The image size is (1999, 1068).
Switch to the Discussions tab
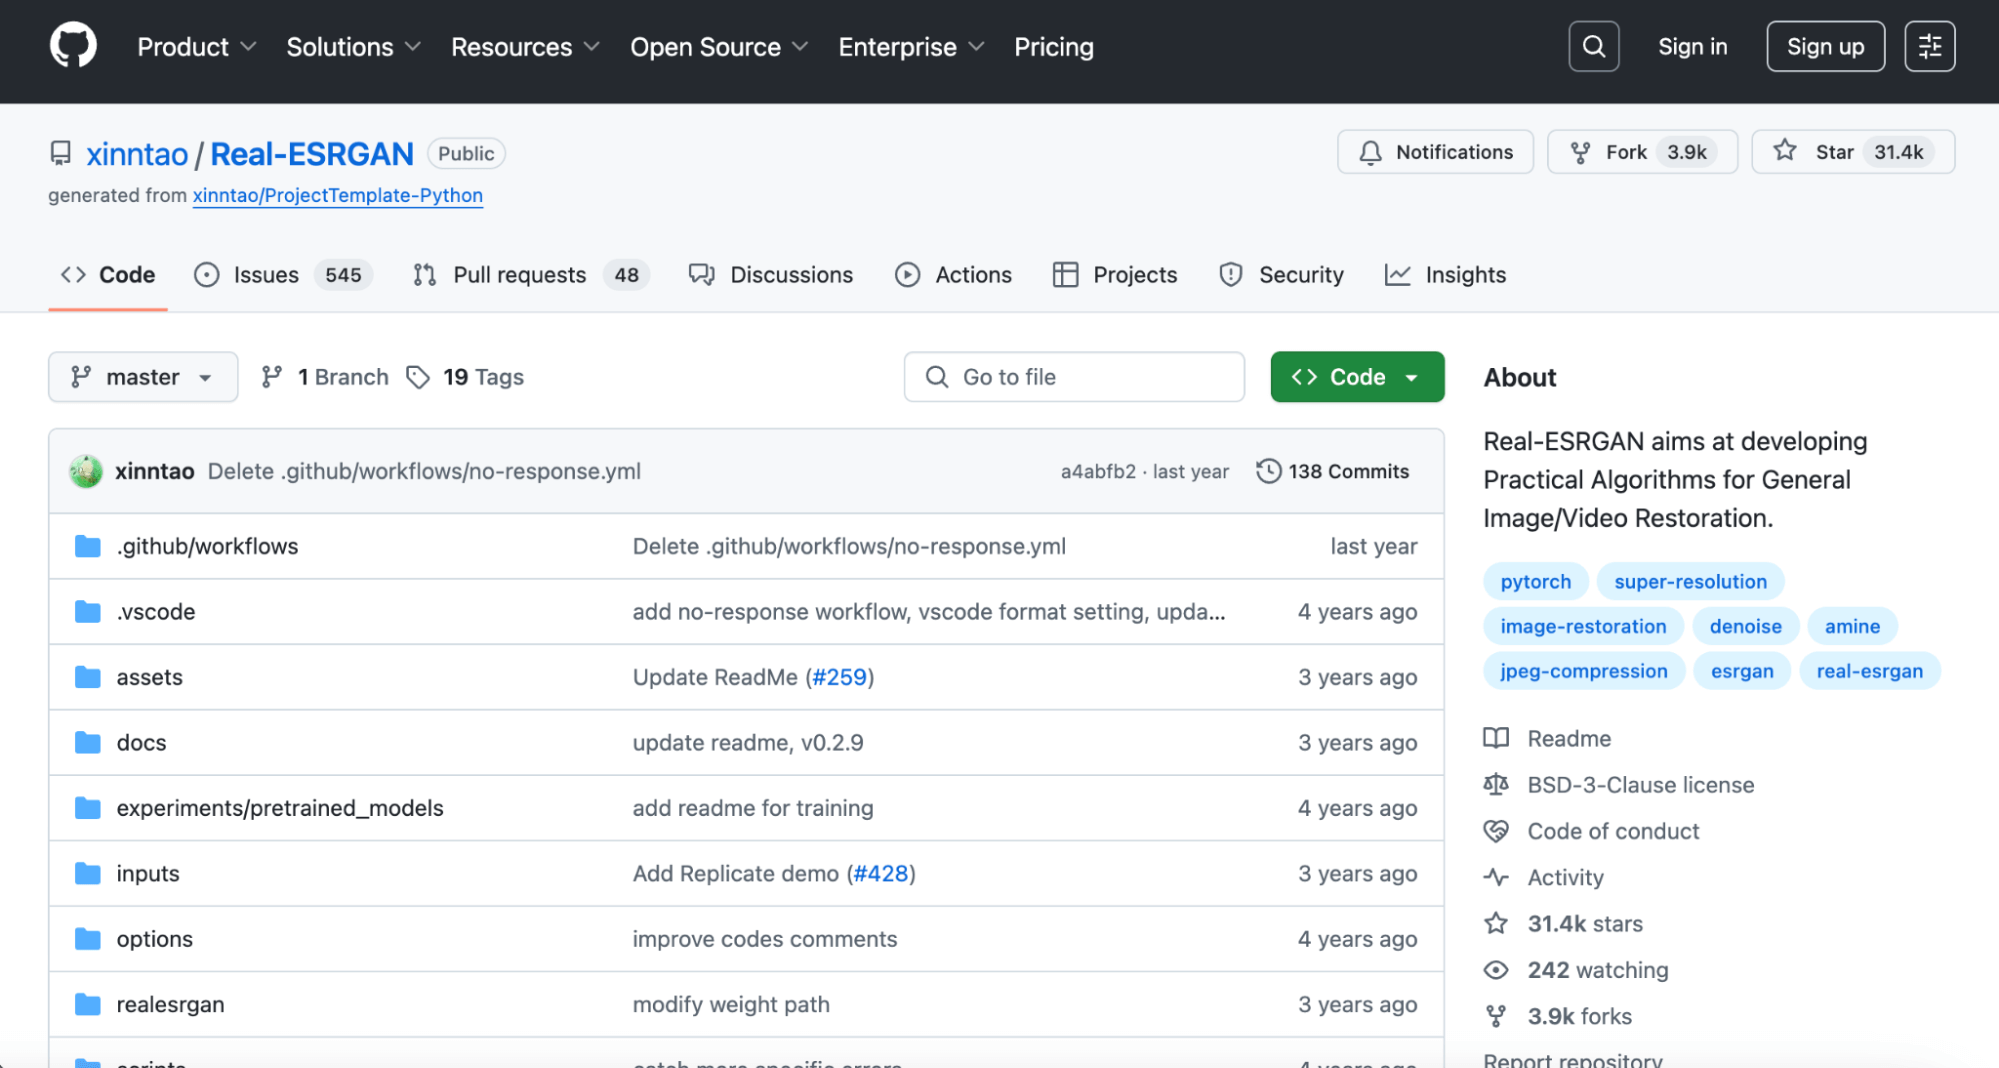pyautogui.click(x=771, y=275)
